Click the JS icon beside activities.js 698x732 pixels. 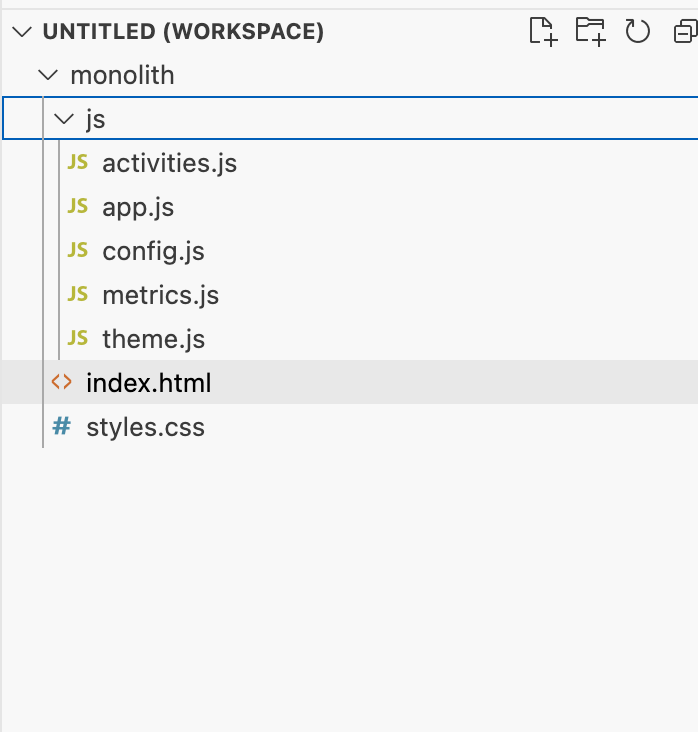(x=78, y=162)
